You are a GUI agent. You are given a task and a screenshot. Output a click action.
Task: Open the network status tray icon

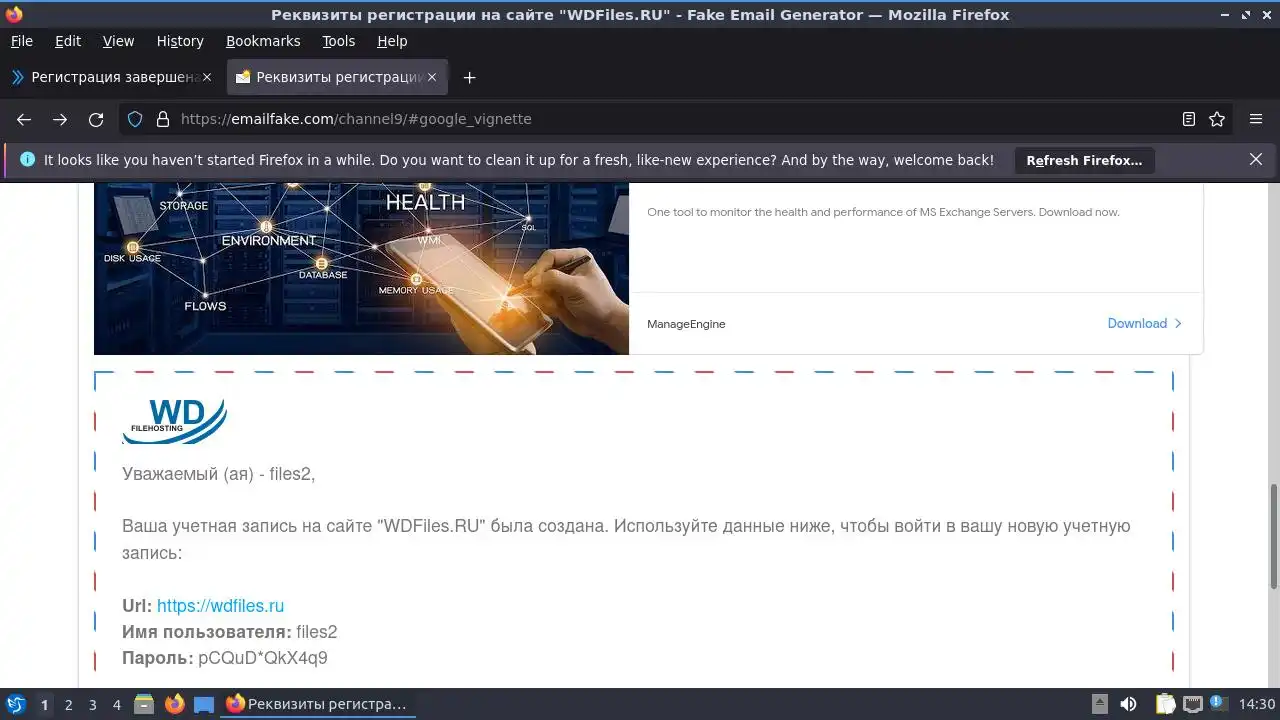point(1192,704)
